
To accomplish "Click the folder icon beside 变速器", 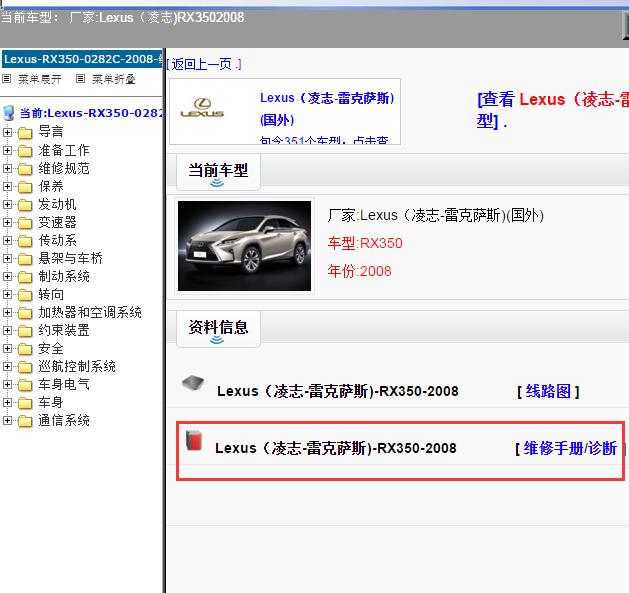I will coord(25,223).
